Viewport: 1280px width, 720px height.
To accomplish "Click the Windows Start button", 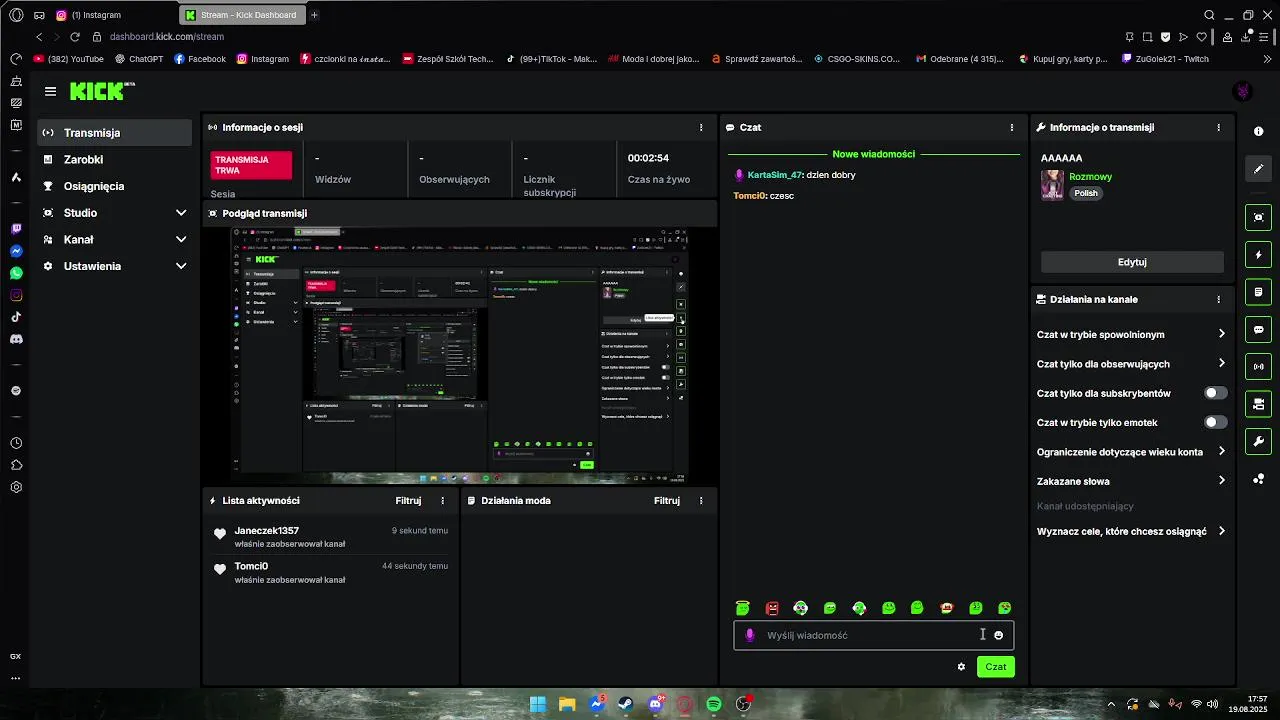I will [x=538, y=704].
